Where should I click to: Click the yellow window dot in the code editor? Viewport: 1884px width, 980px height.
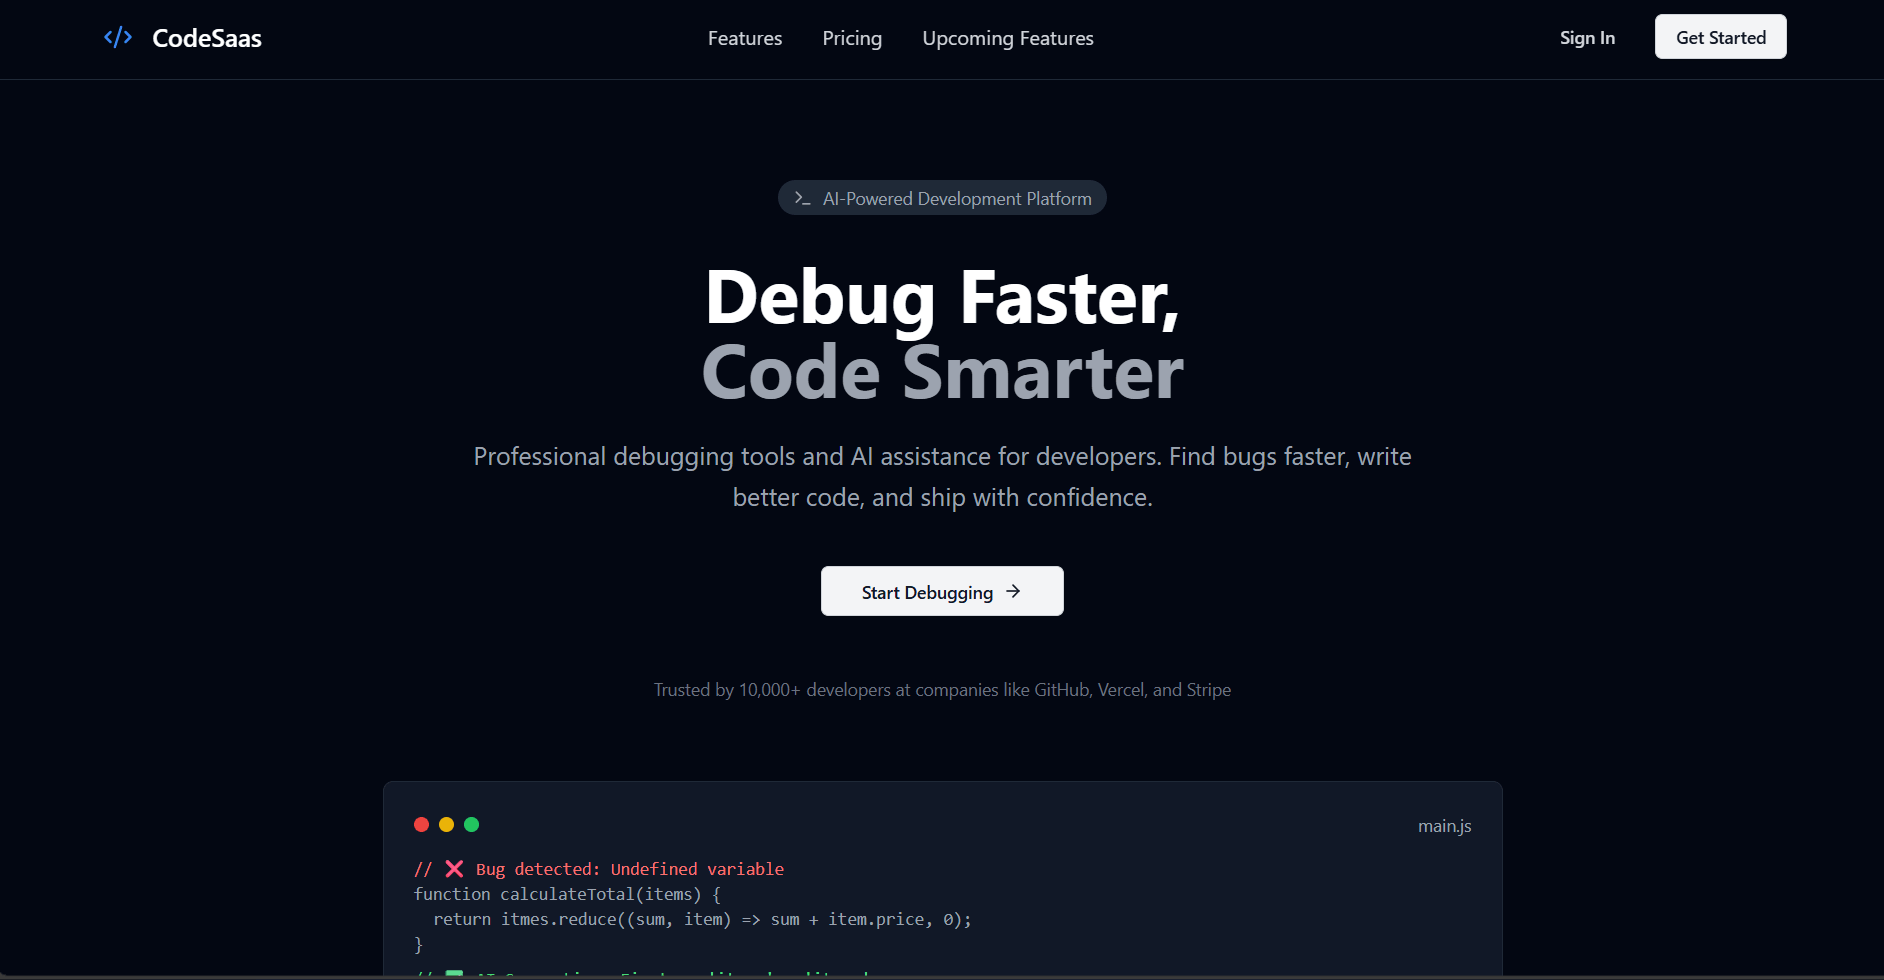click(x=446, y=824)
